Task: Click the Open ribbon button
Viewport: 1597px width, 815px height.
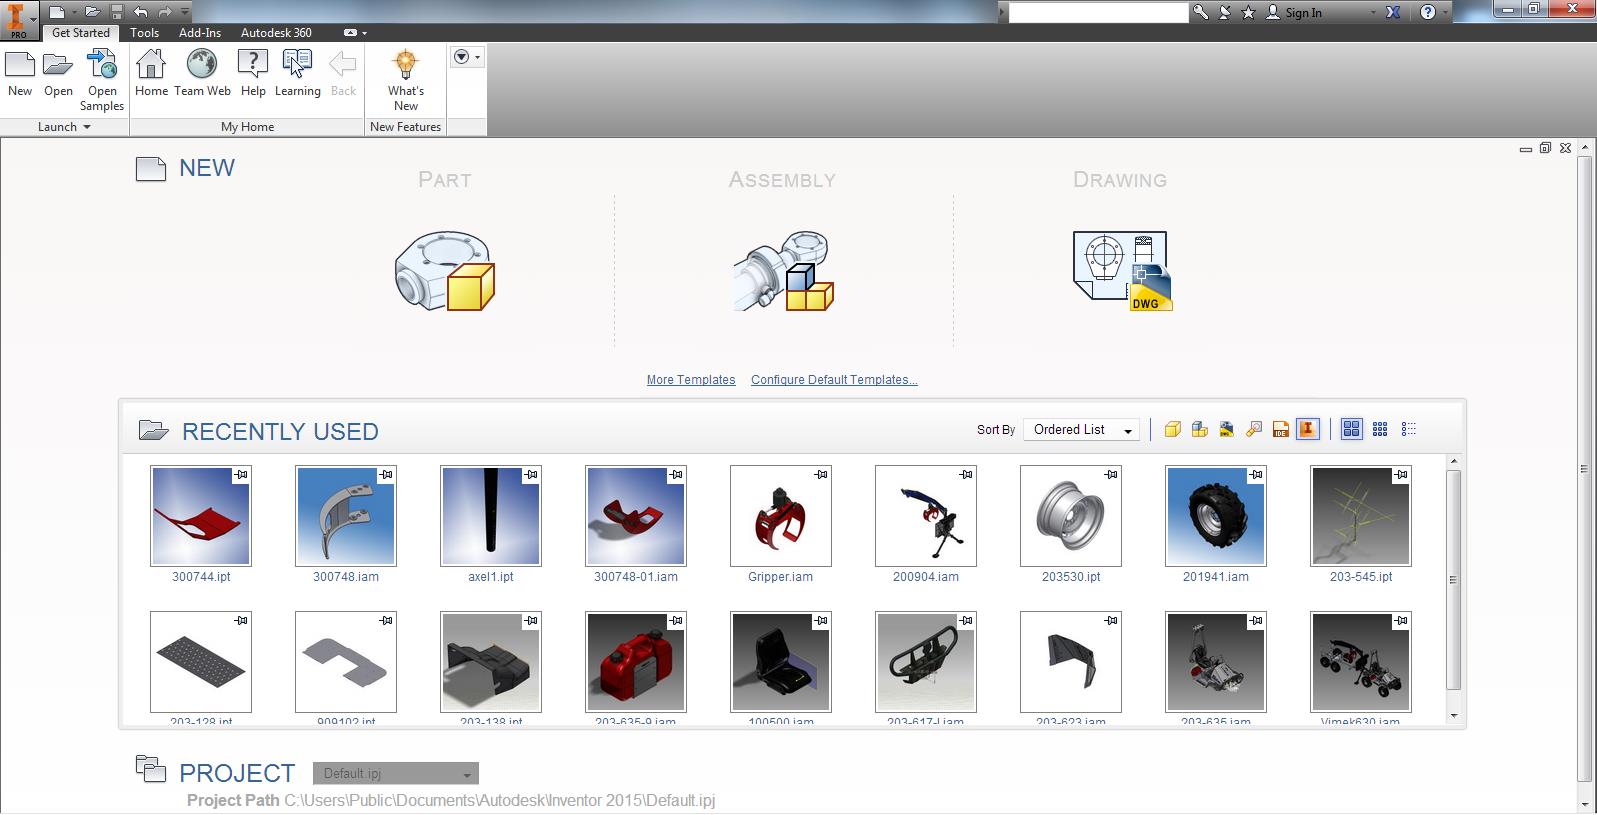Action: [x=58, y=74]
